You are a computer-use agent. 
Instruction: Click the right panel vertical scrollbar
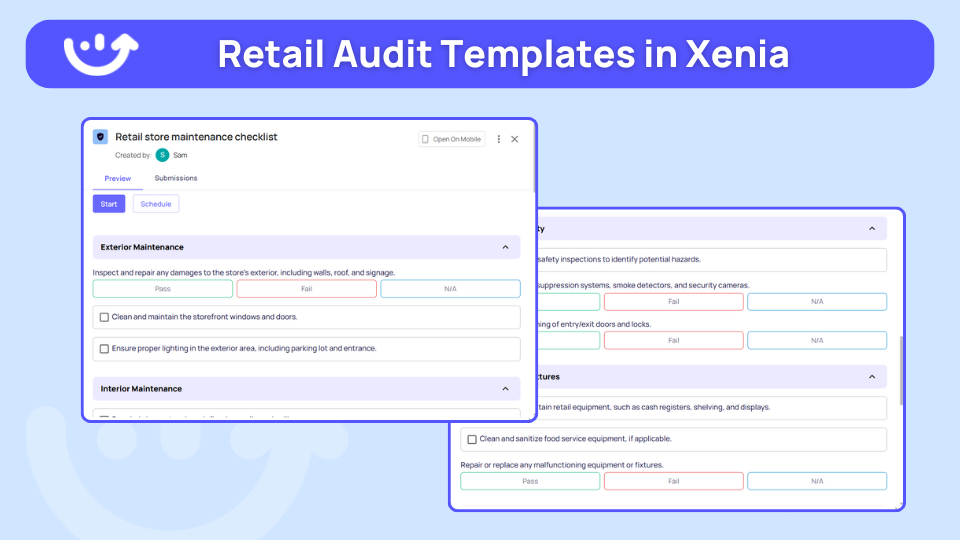click(901, 370)
